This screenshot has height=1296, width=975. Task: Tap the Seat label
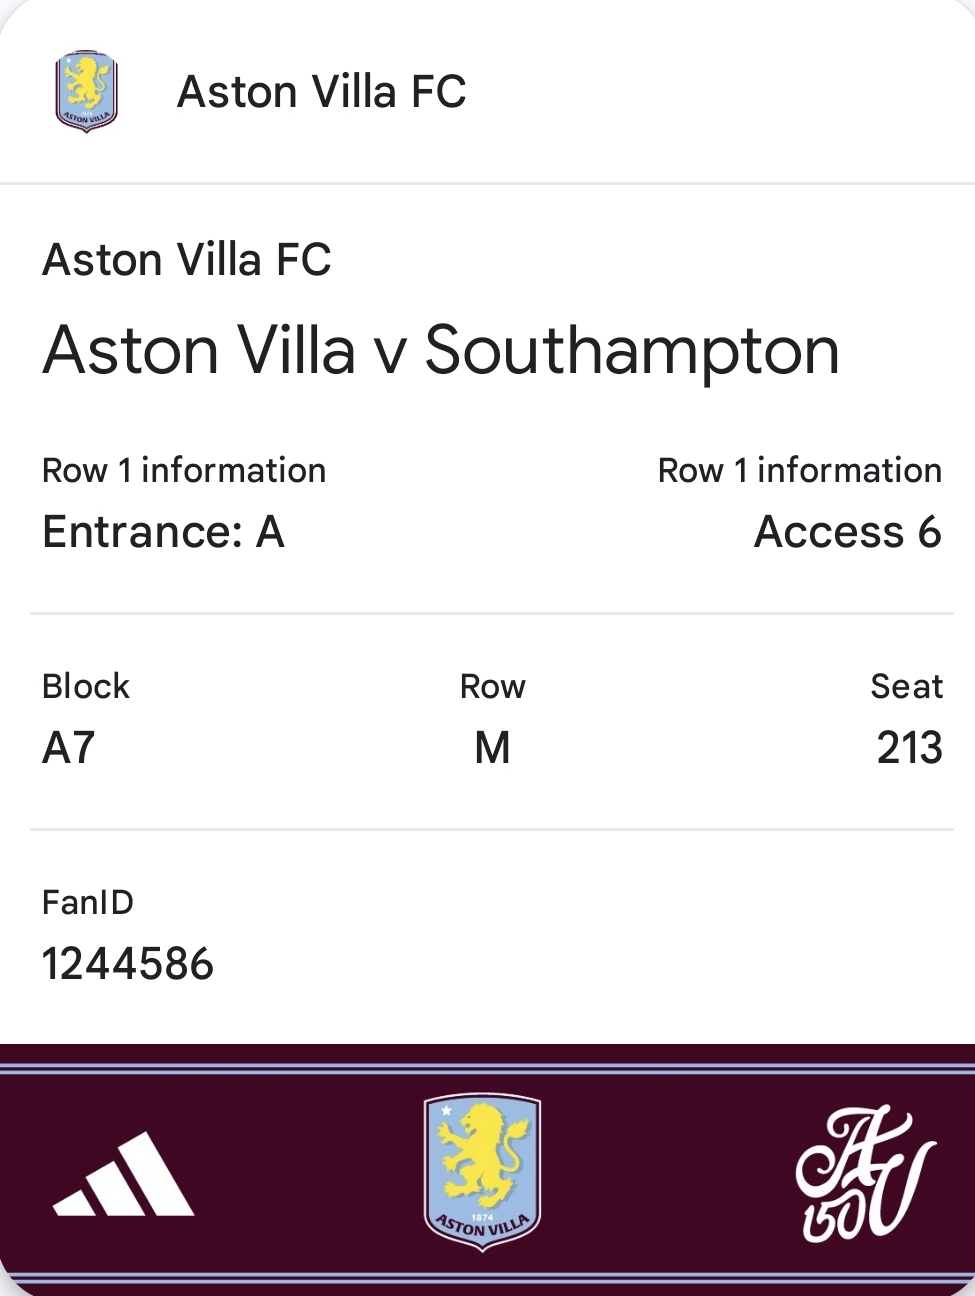pyautogui.click(x=907, y=686)
